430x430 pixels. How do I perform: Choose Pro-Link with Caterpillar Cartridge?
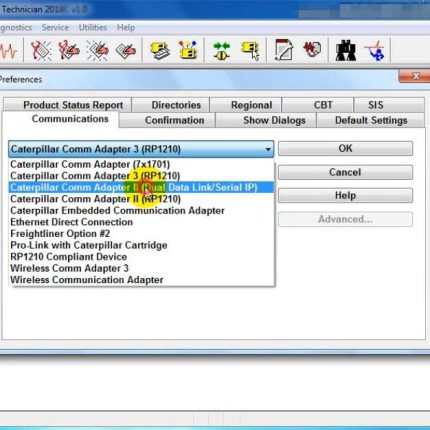[141, 245]
